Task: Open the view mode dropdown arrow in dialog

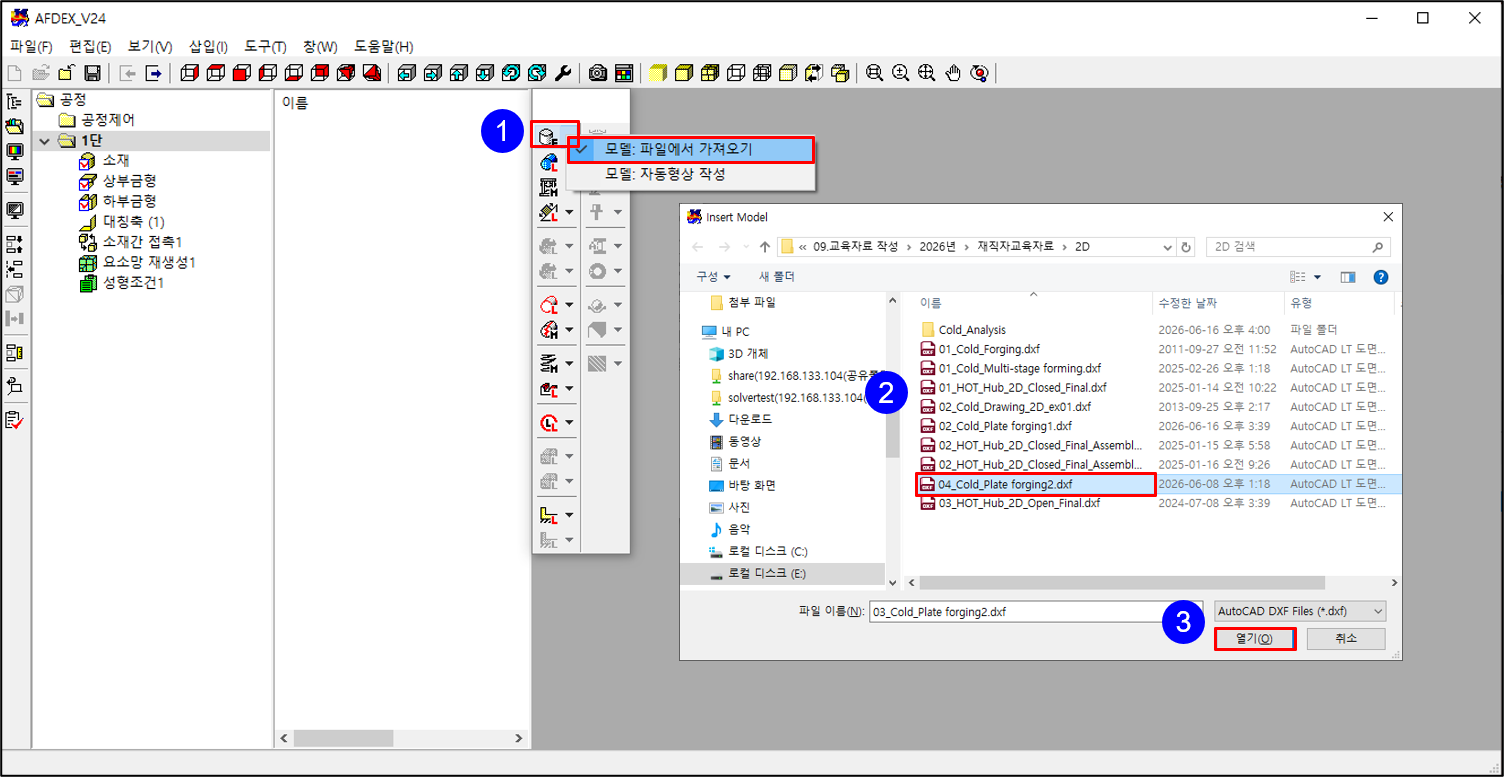Action: click(1318, 277)
